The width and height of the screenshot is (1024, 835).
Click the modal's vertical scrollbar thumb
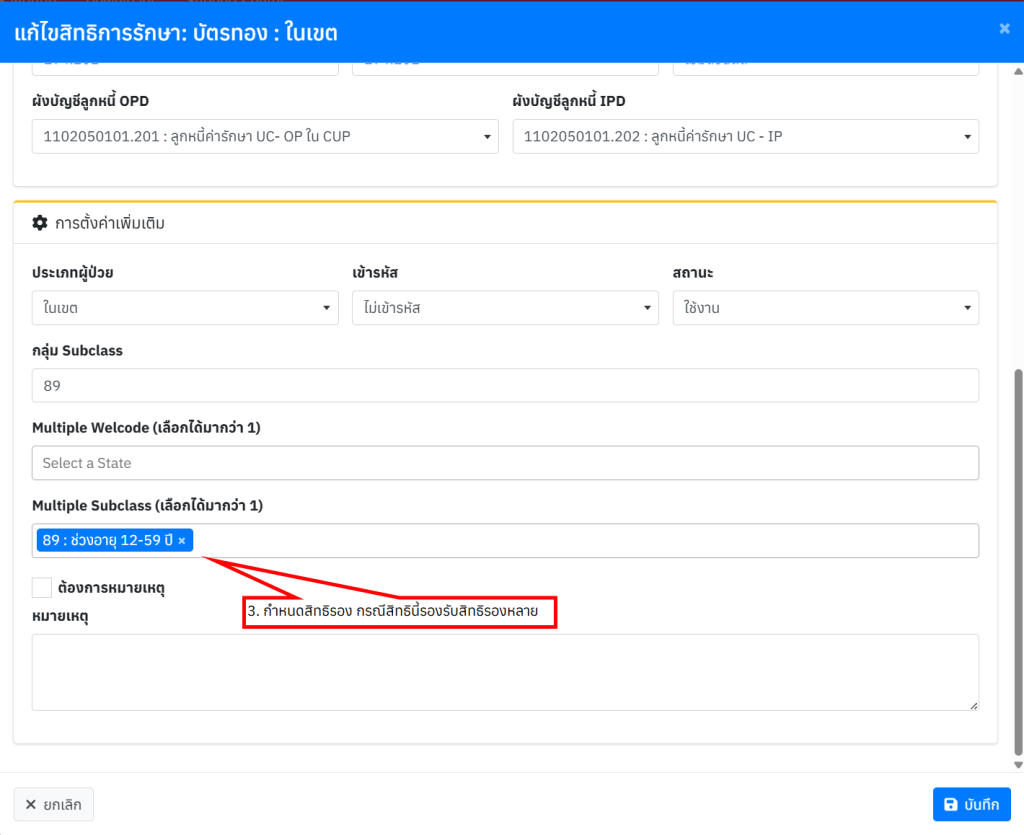[1018, 560]
